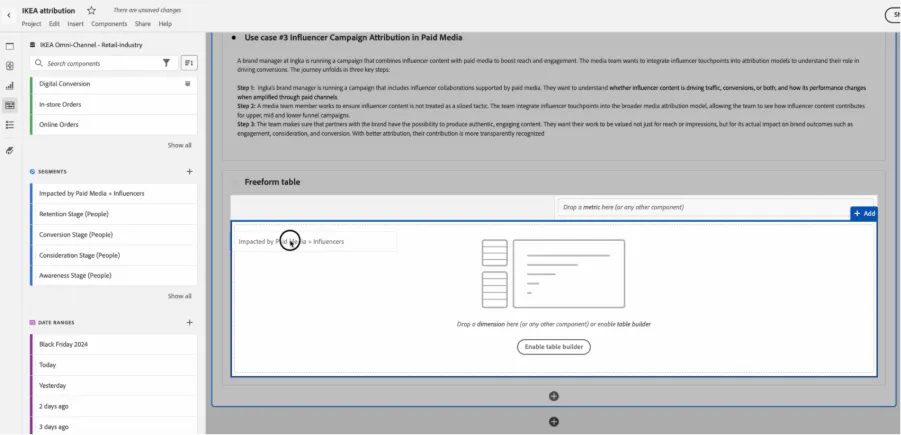Open the Components menu
Image resolution: width=901 pixels, height=435 pixels.
click(109, 24)
